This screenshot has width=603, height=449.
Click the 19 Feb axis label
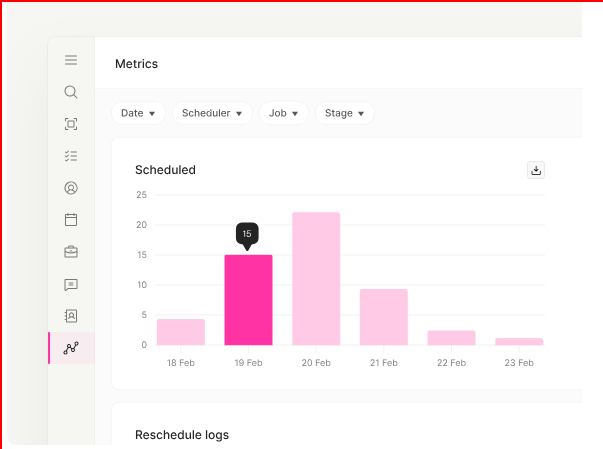[248, 363]
